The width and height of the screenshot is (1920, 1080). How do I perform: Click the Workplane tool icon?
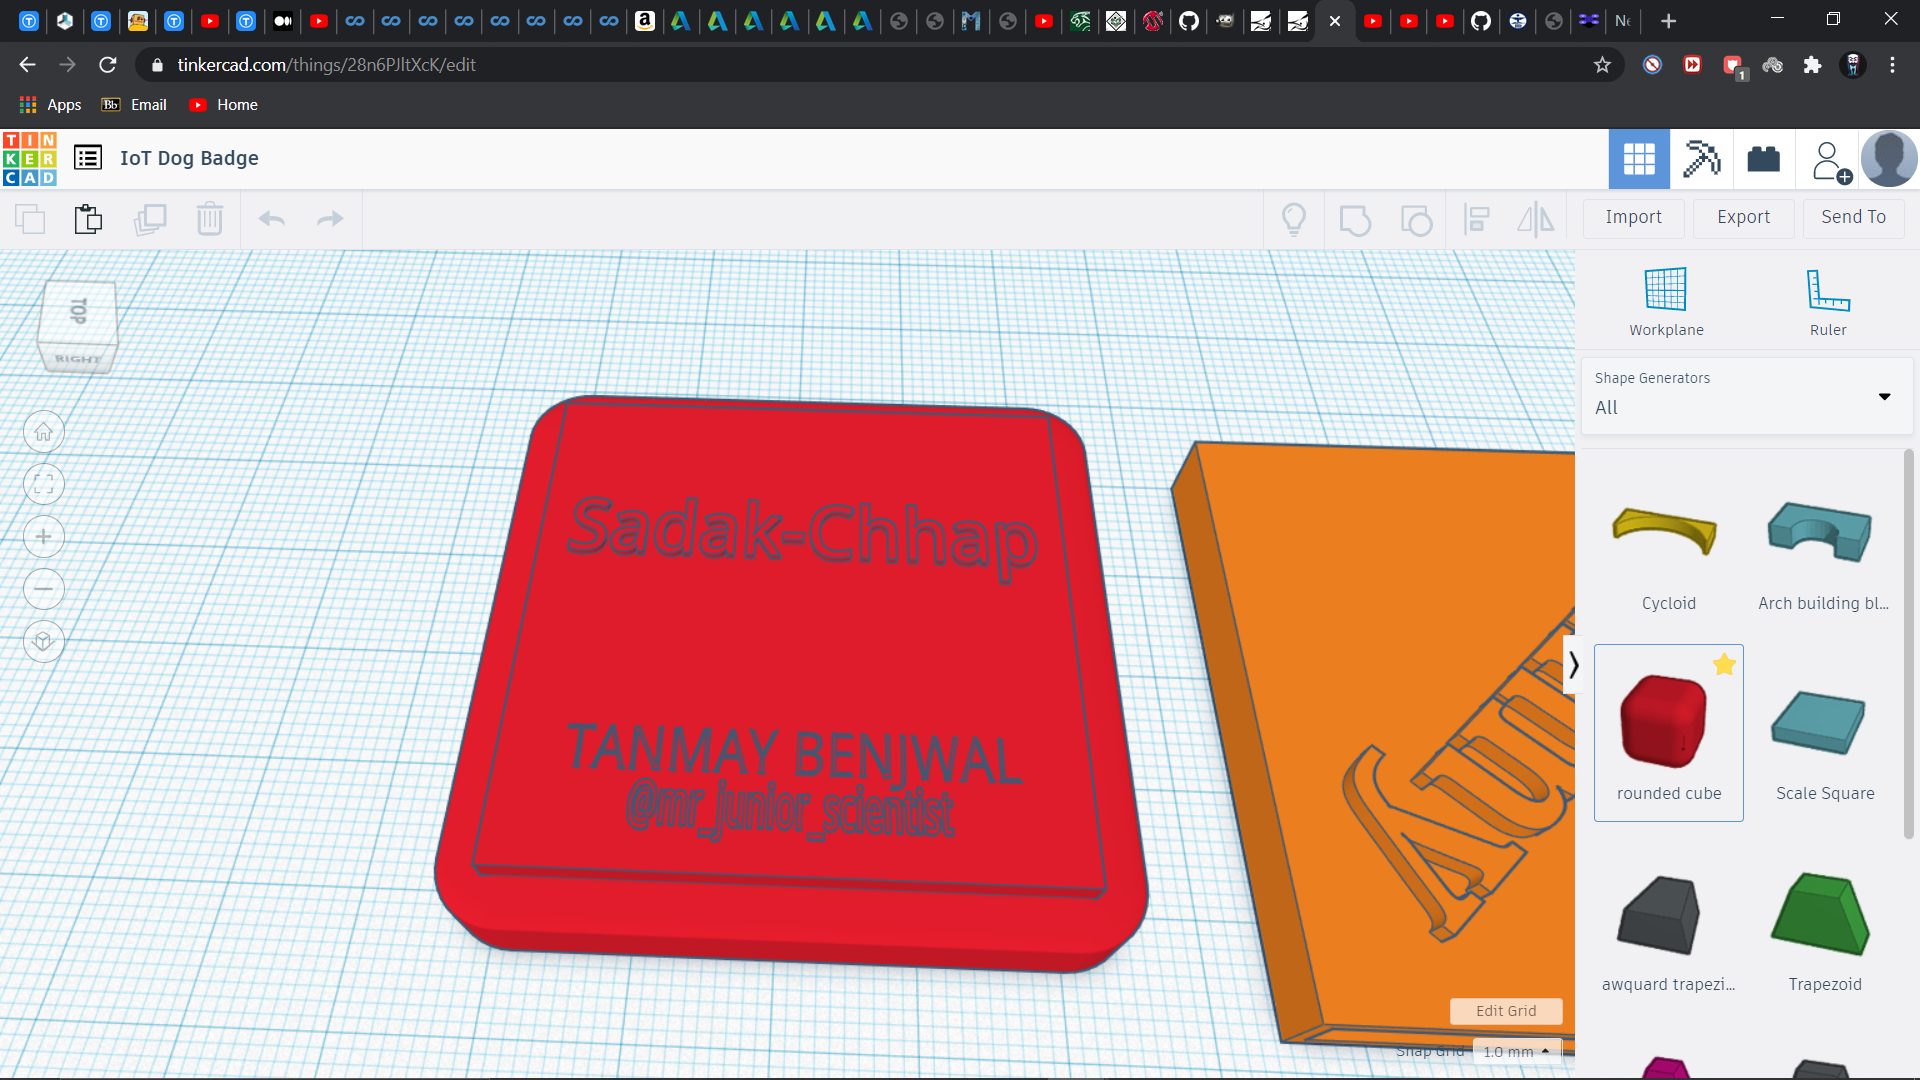coord(1665,291)
